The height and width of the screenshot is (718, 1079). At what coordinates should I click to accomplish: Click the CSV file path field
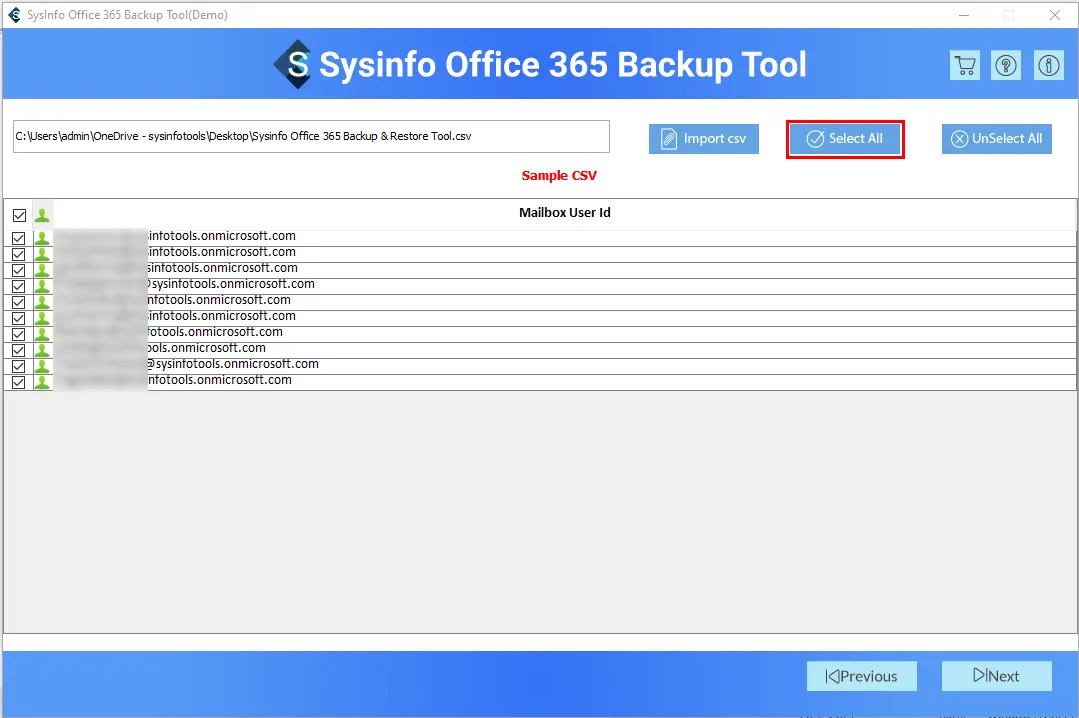311,136
